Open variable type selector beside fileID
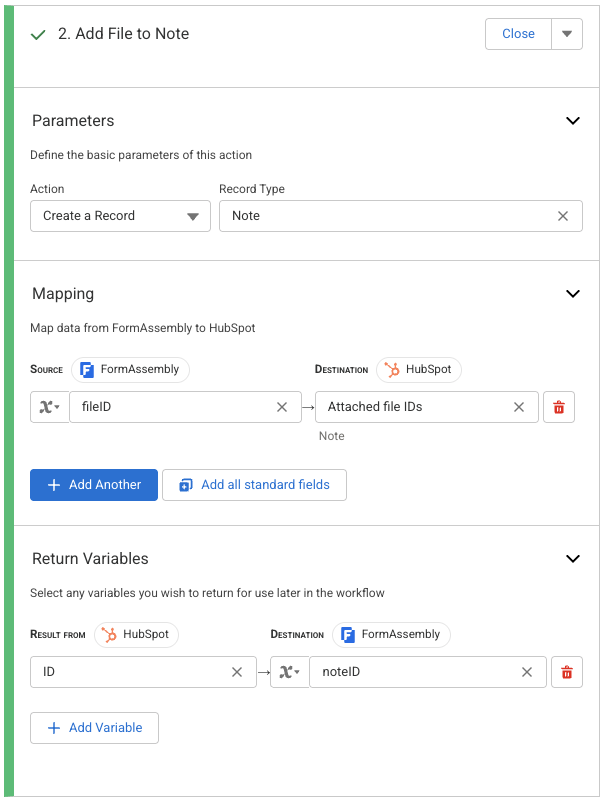The image size is (605, 803). pyautogui.click(x=50, y=407)
